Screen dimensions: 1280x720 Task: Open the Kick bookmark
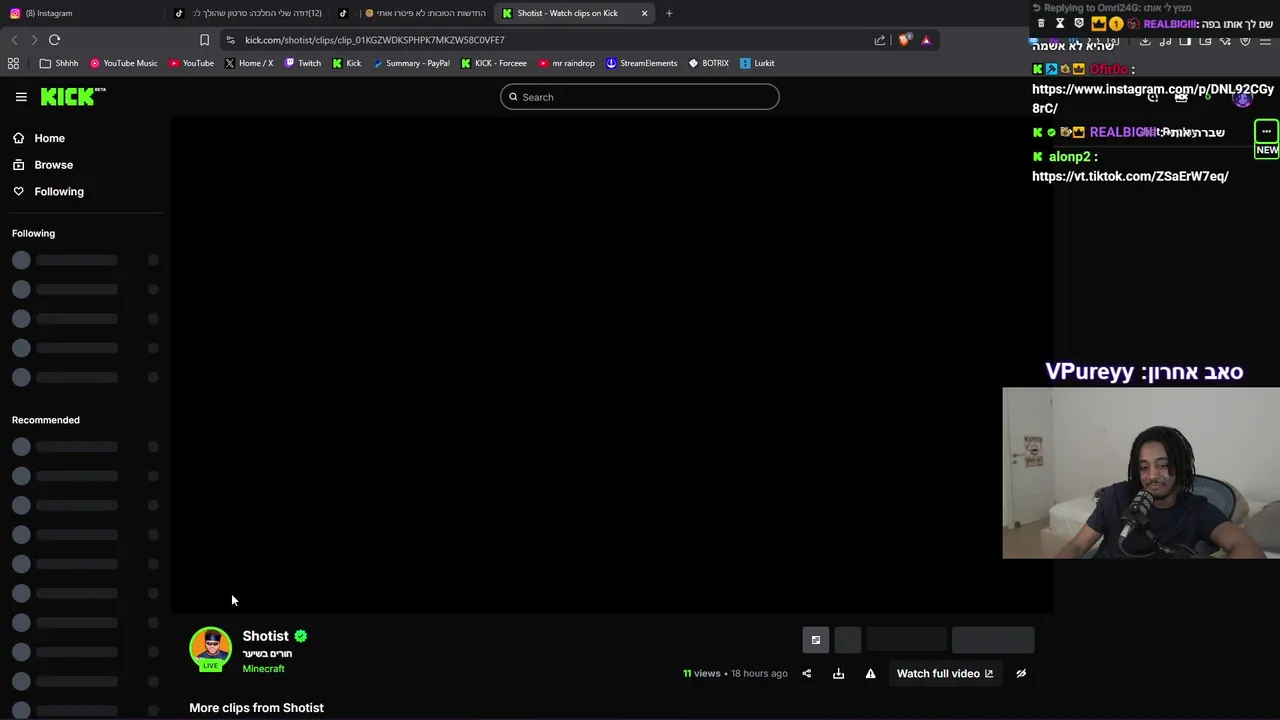(x=347, y=63)
